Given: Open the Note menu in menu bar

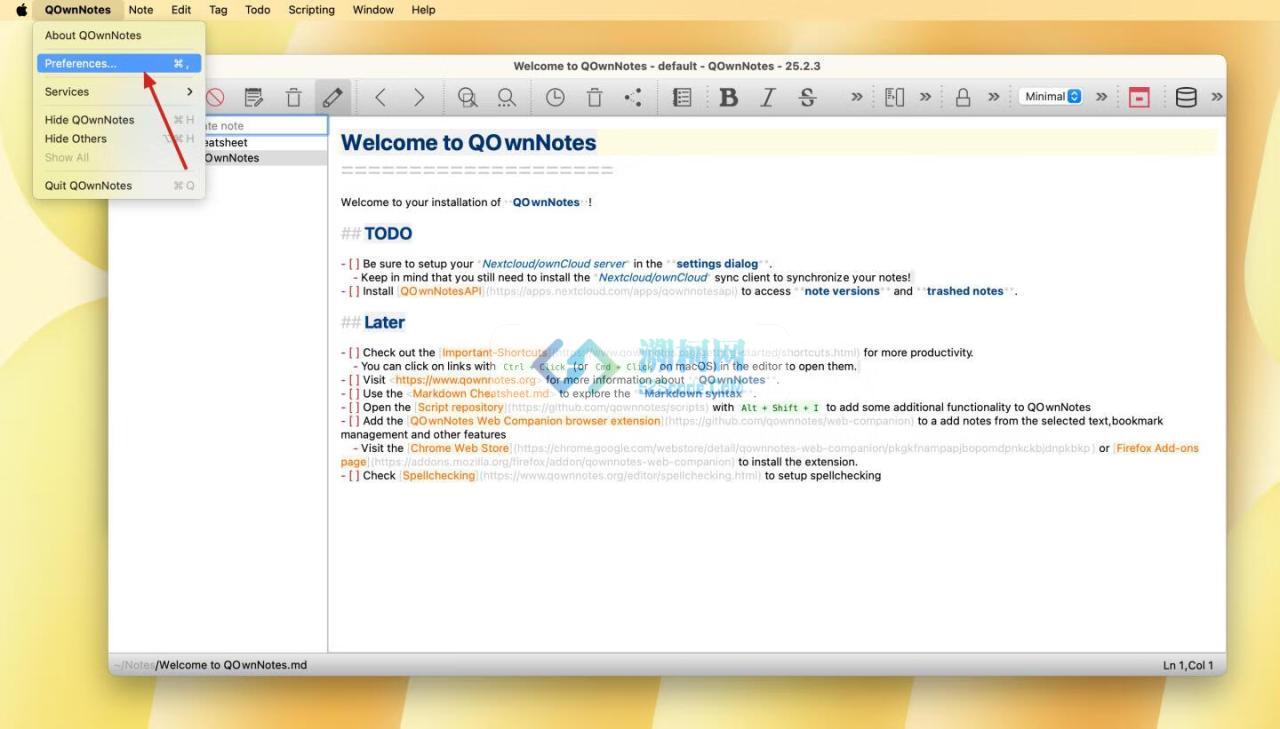Looking at the screenshot, I should [141, 10].
